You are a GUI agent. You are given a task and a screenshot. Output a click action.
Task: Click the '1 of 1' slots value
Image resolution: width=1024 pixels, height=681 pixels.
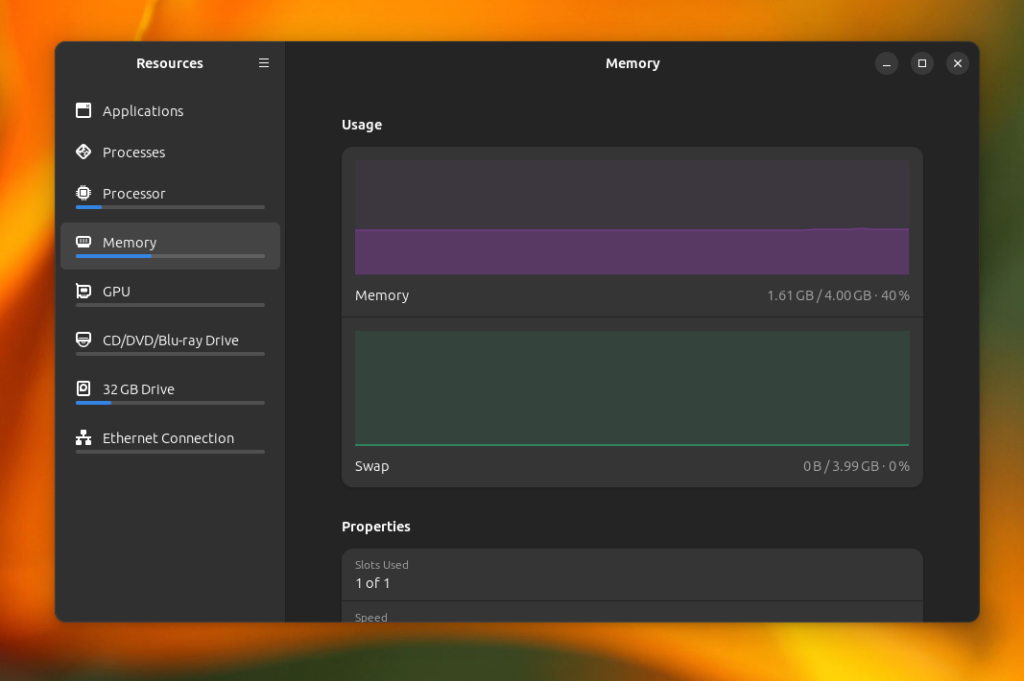tap(372, 583)
